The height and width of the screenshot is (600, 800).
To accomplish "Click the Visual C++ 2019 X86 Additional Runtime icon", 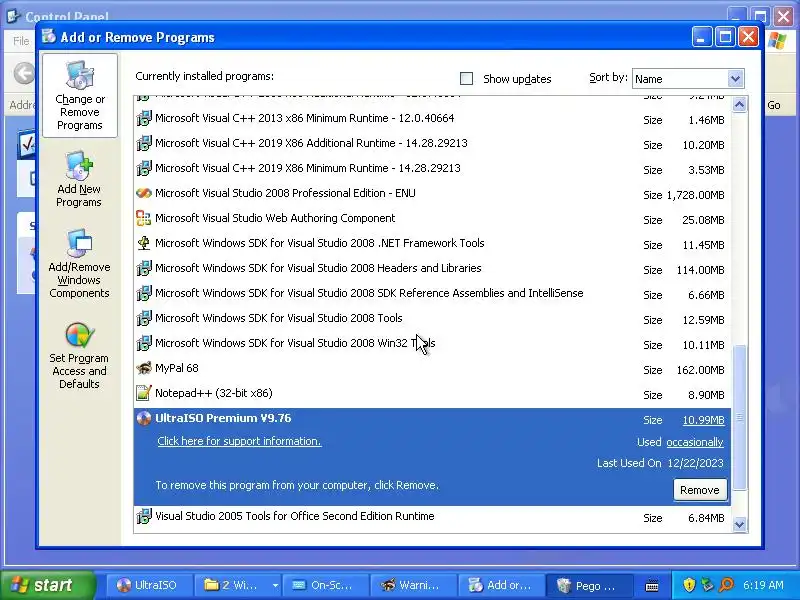I will click(144, 143).
